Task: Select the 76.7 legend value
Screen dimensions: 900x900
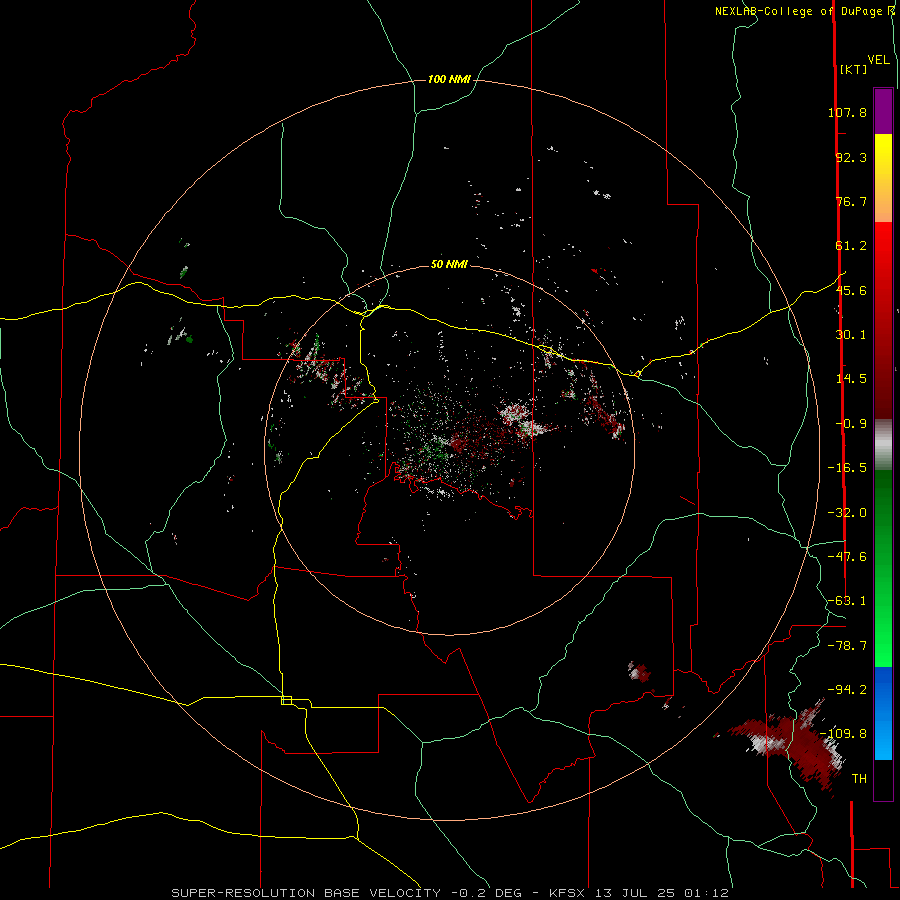Action: (851, 201)
